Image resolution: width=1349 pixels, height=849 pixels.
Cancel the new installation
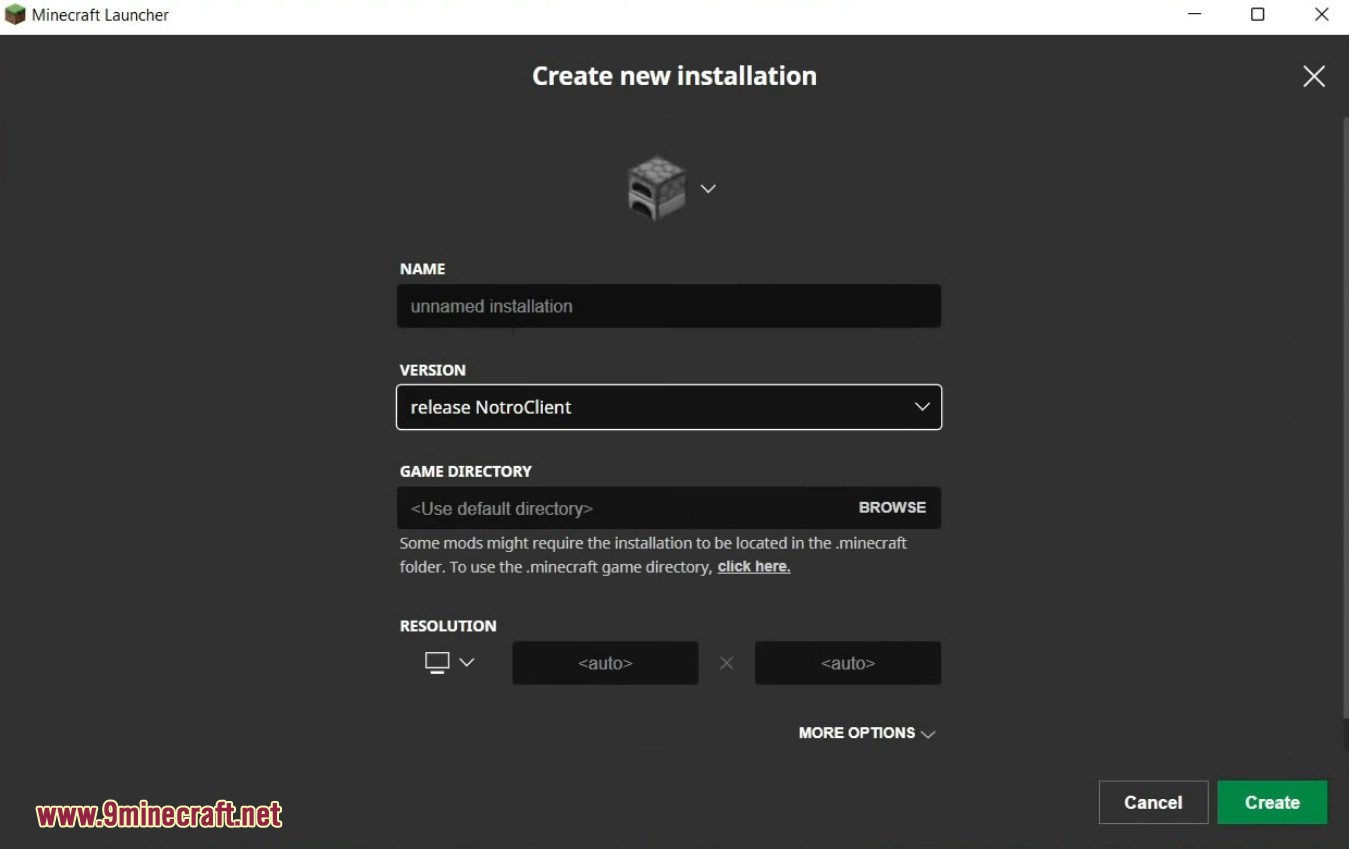[1153, 802]
